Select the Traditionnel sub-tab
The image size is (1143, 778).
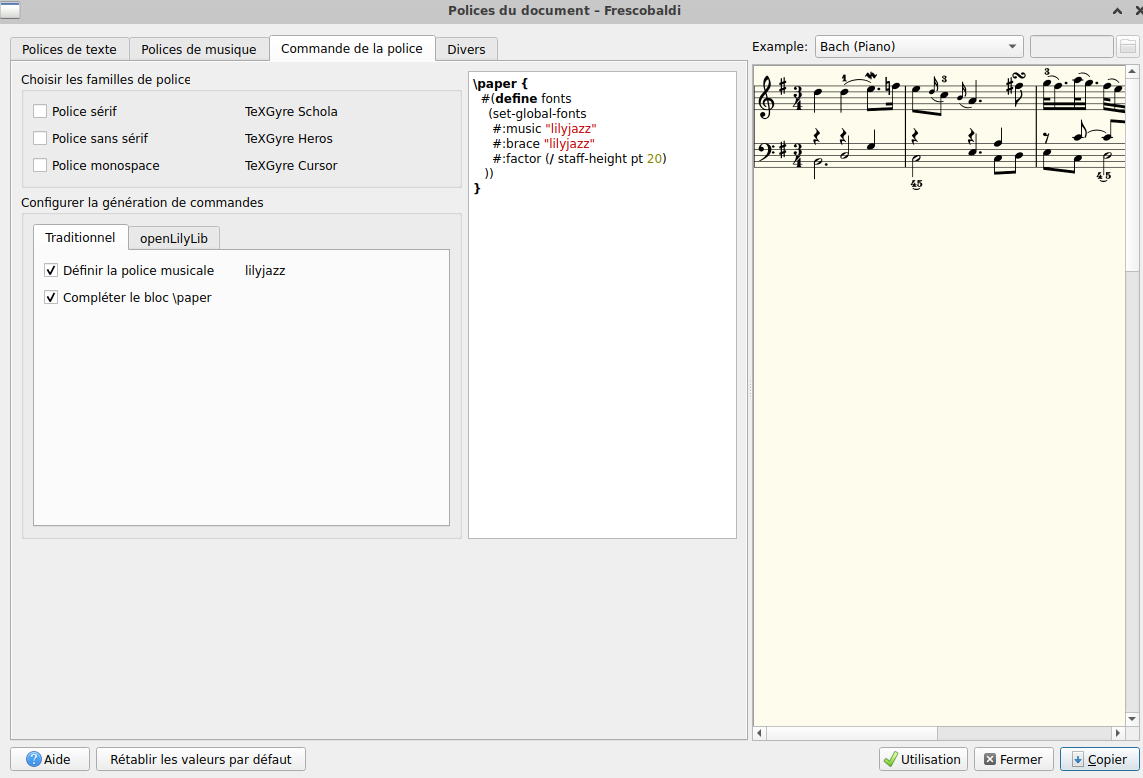click(x=80, y=237)
